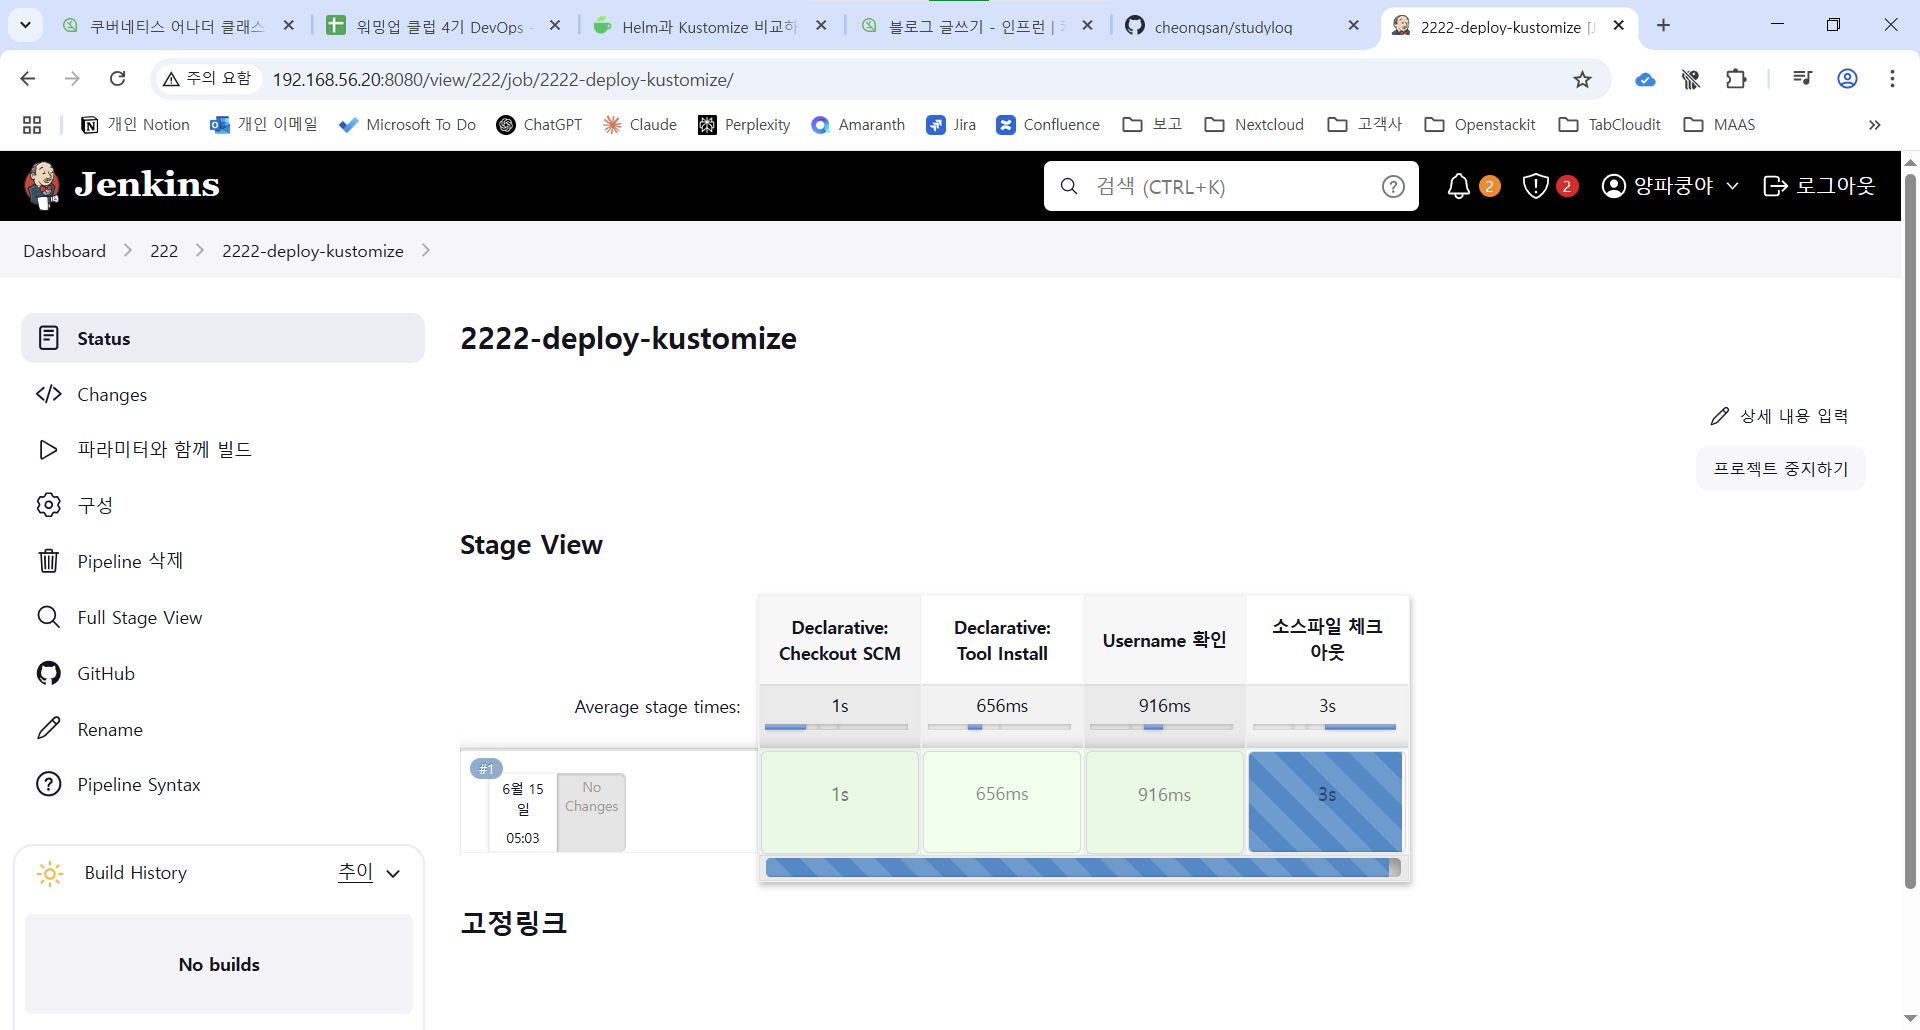1920x1030 pixels.
Task: Open the Chrome three-dot menu
Action: pyautogui.click(x=1892, y=79)
